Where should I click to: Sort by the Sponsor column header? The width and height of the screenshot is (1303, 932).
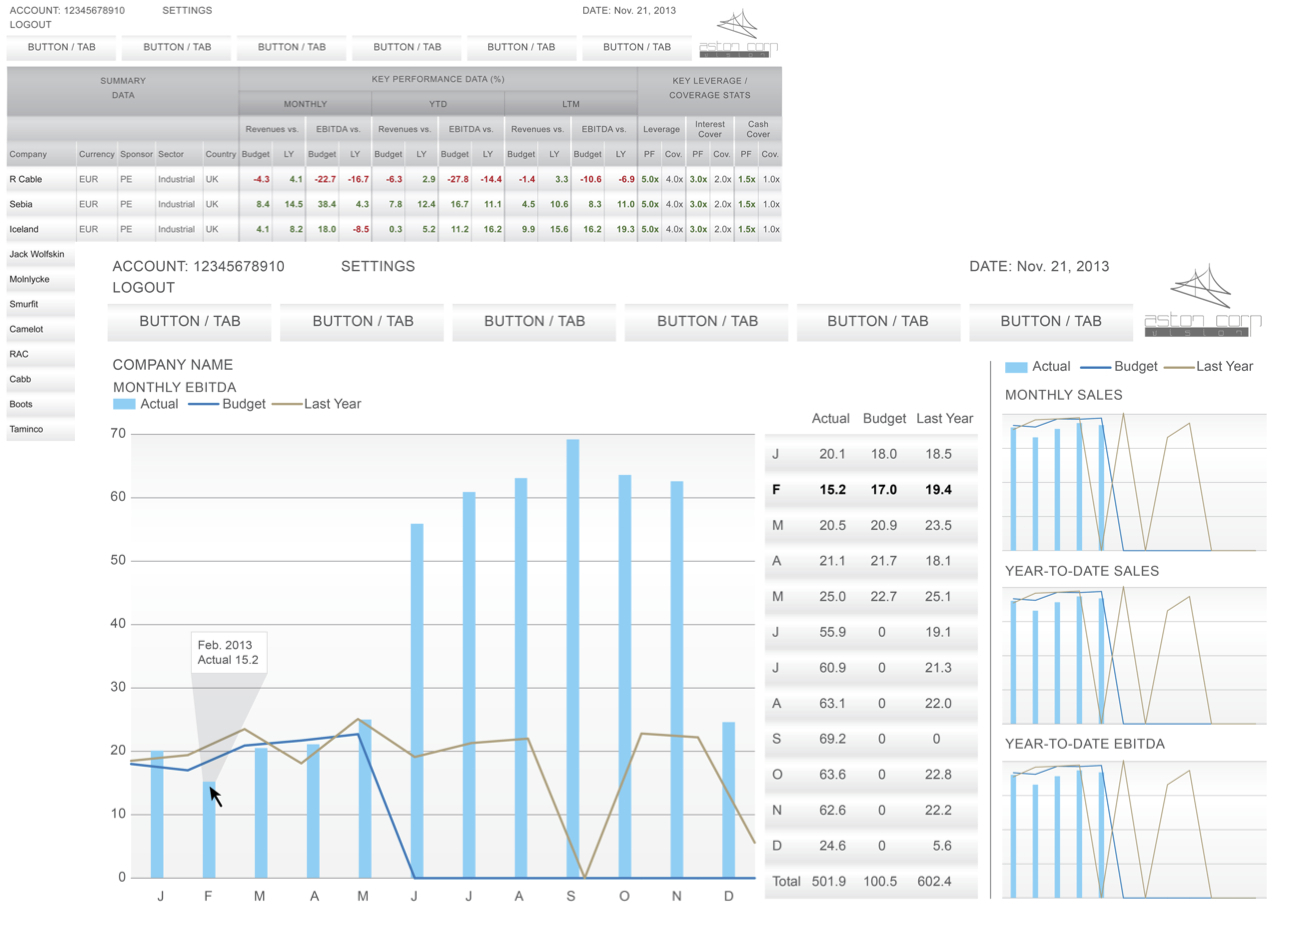point(137,154)
